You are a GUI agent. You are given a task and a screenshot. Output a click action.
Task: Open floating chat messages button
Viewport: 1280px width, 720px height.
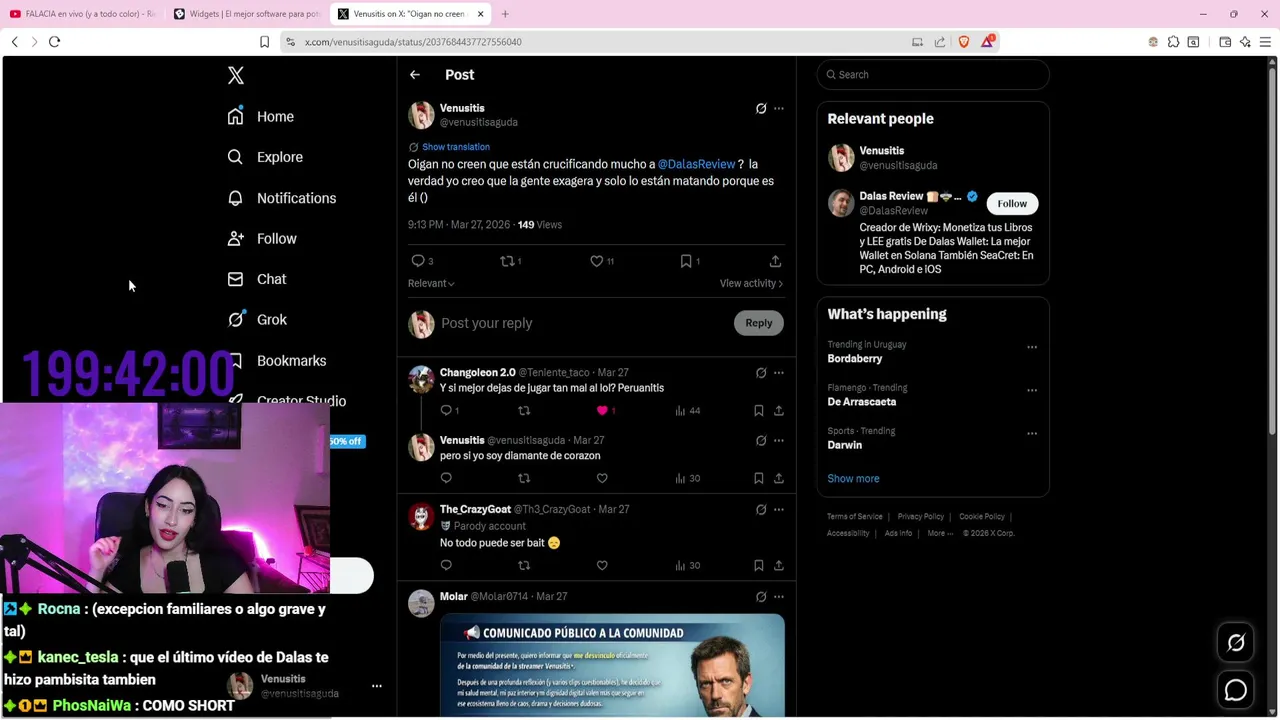pos(1236,690)
